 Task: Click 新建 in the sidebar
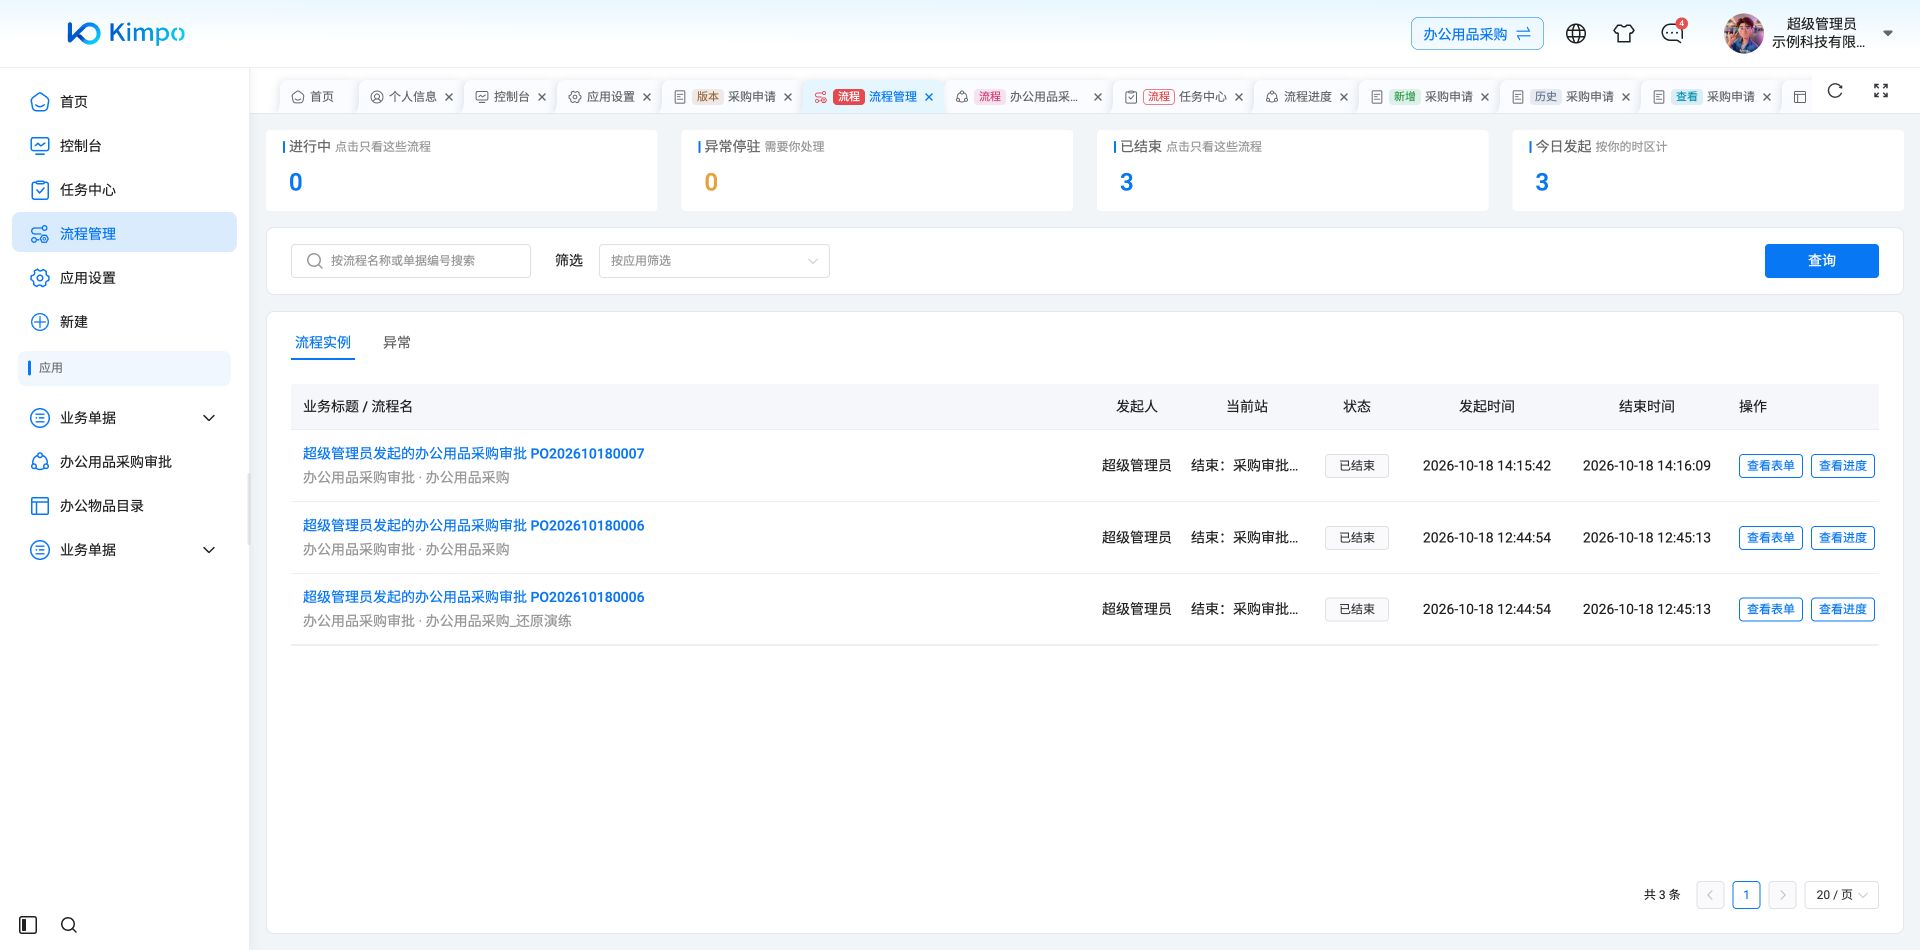(124, 322)
